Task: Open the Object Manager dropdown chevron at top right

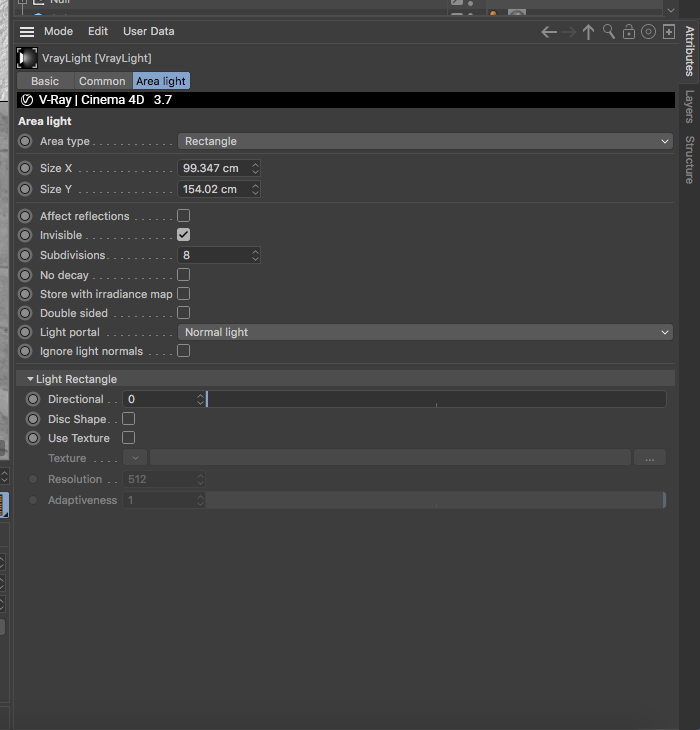Action: pos(671,10)
